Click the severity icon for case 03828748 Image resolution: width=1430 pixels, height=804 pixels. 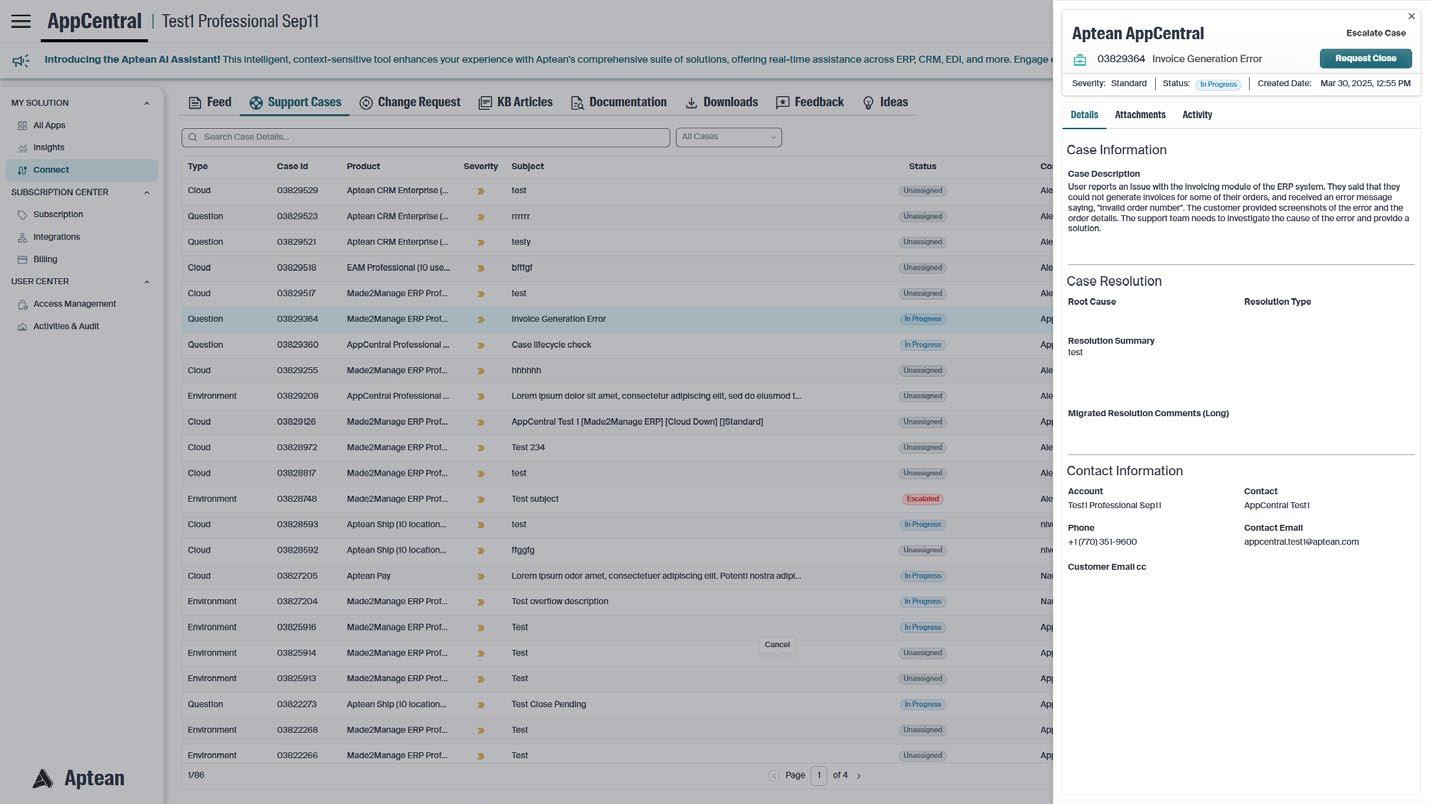[x=480, y=500]
